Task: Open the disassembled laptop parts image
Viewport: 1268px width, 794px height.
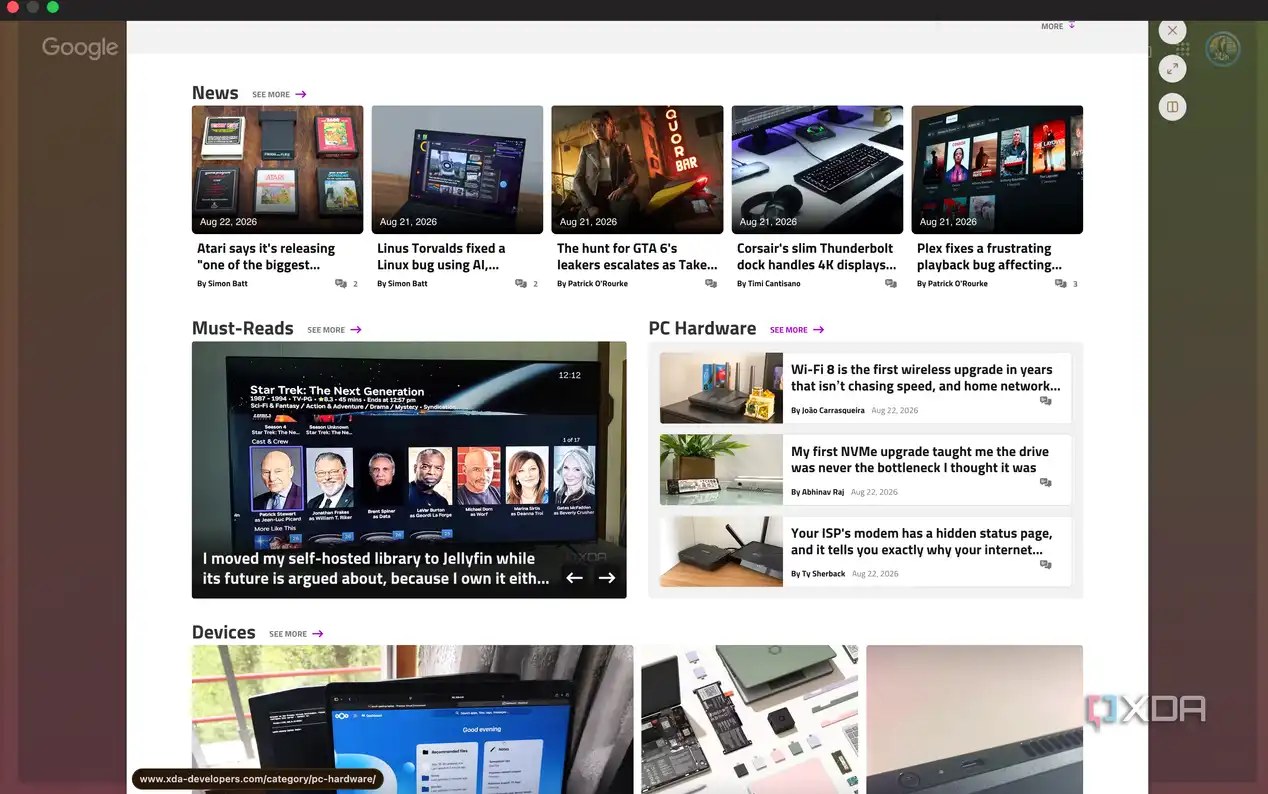Action: pos(750,719)
